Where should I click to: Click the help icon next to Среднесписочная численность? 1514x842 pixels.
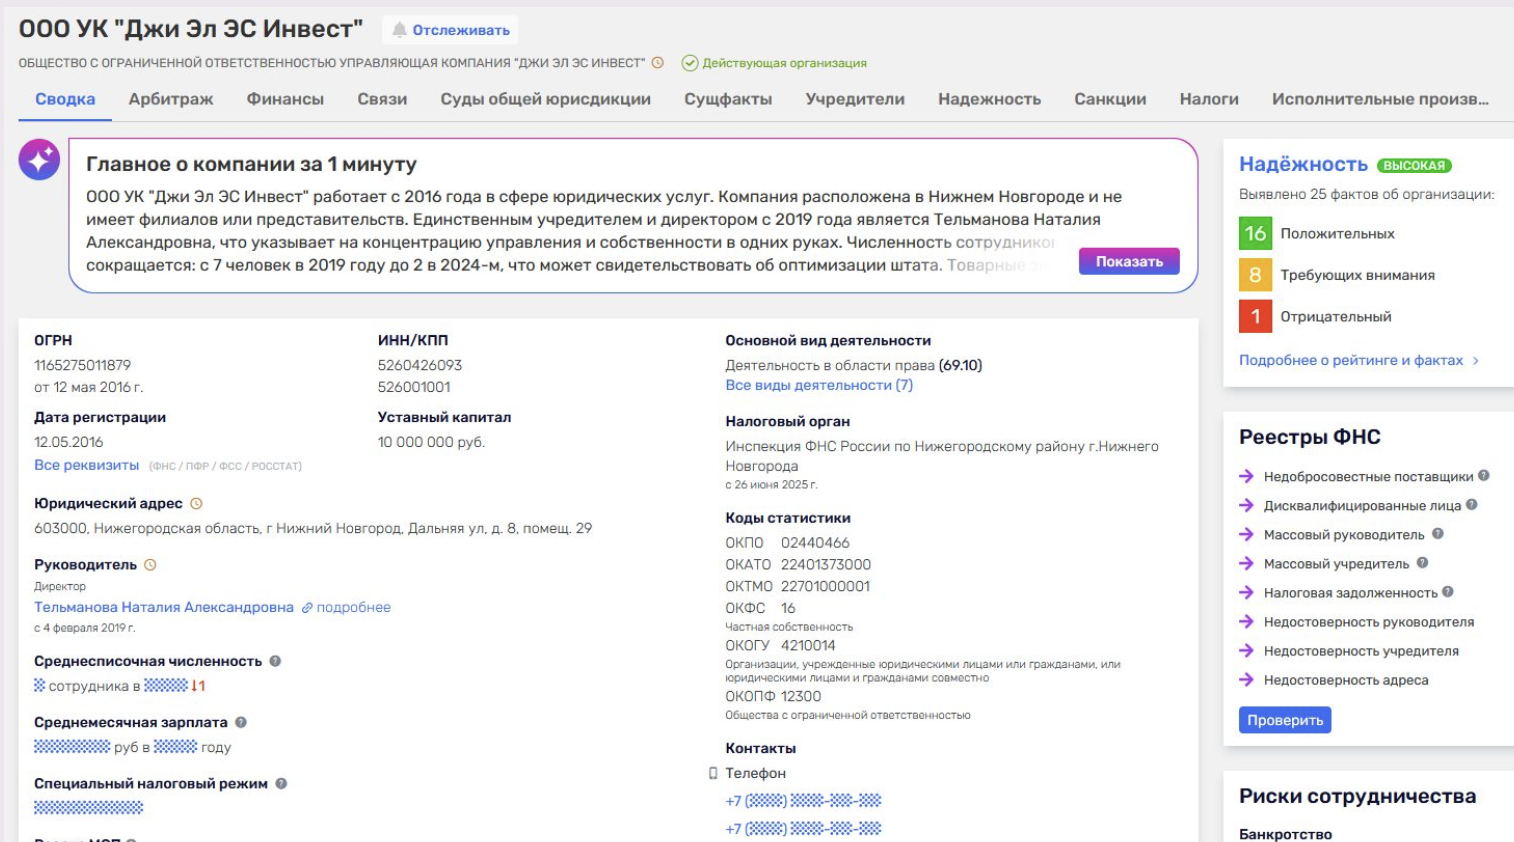tap(275, 661)
